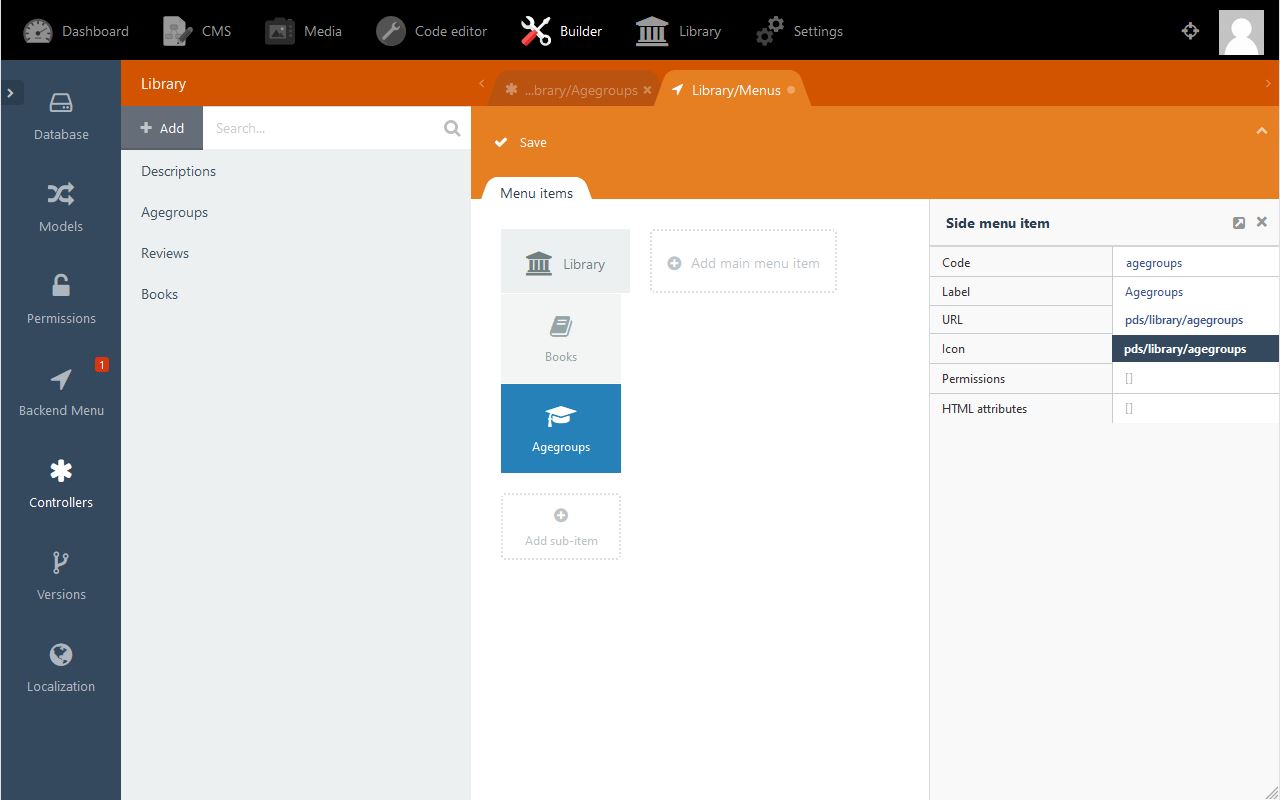
Task: Select the Books side menu item
Action: [x=561, y=338]
